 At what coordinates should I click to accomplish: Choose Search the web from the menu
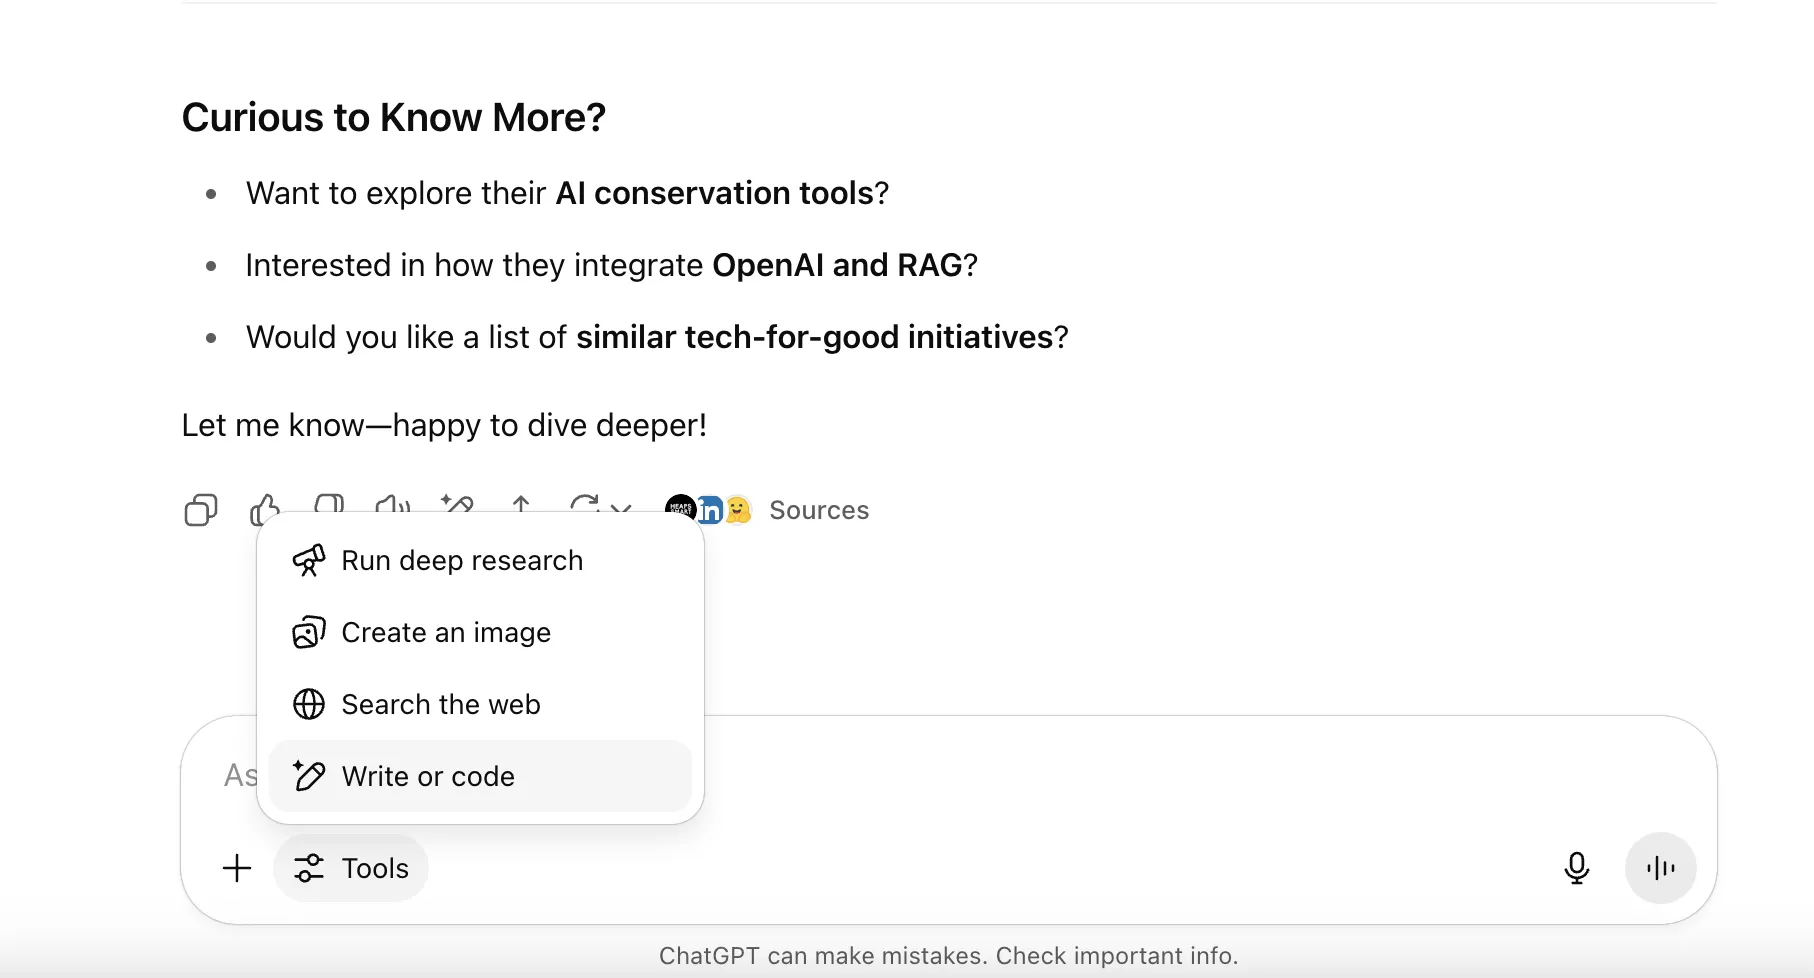pos(480,704)
